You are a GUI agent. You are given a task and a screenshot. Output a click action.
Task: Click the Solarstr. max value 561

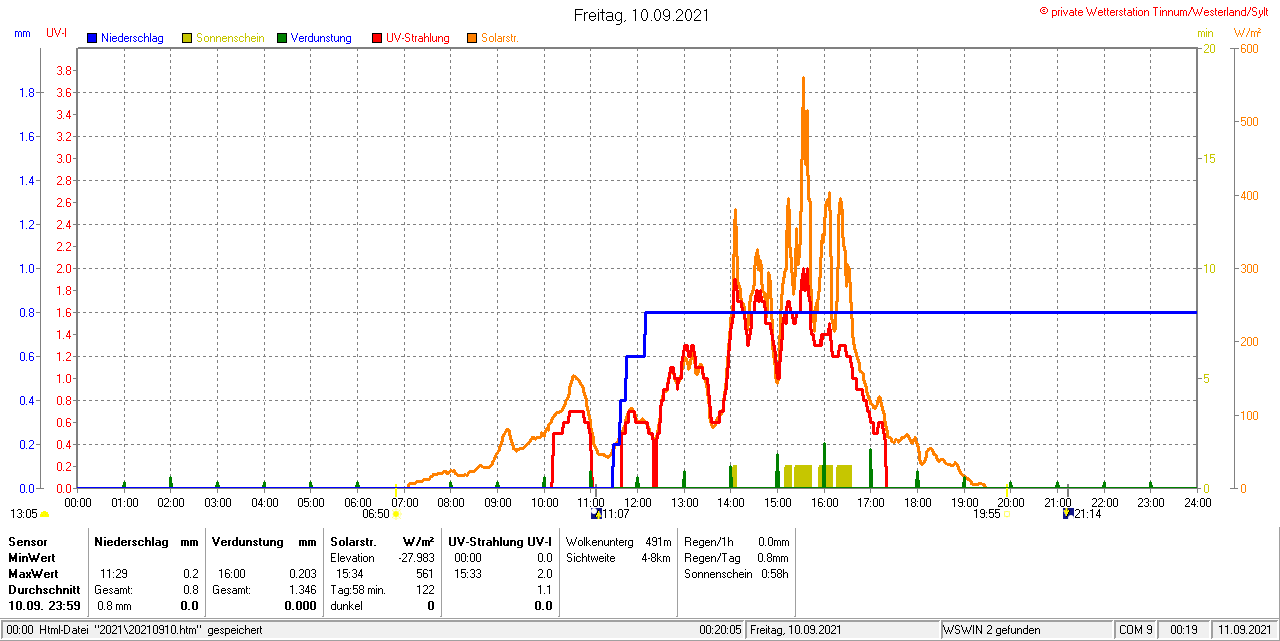(425, 574)
